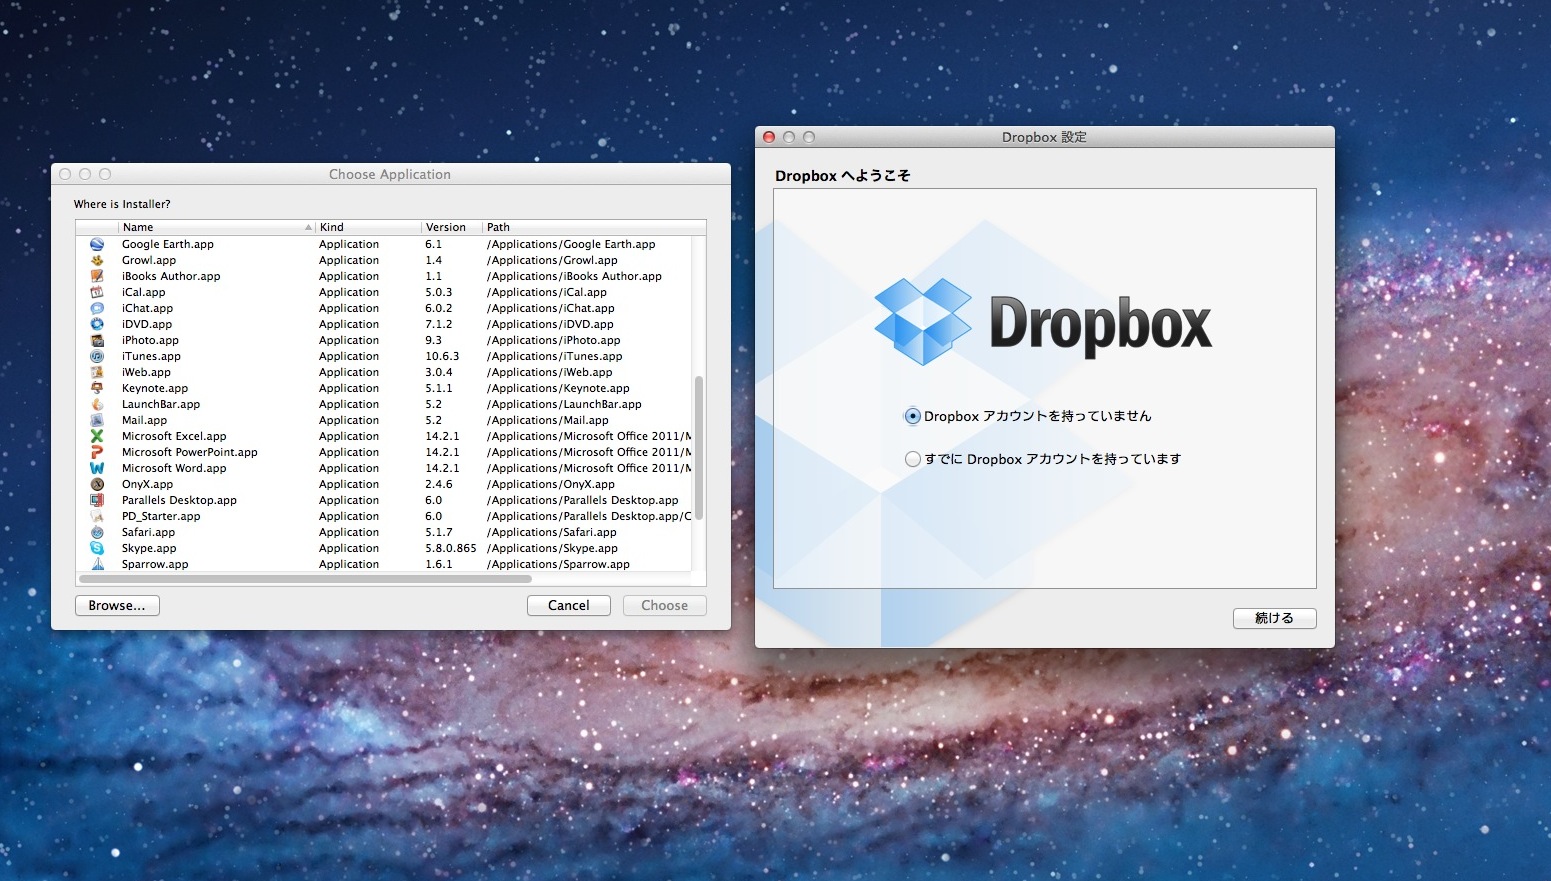Select Microsoft Word.app in the list
1551x881 pixels.
(174, 468)
